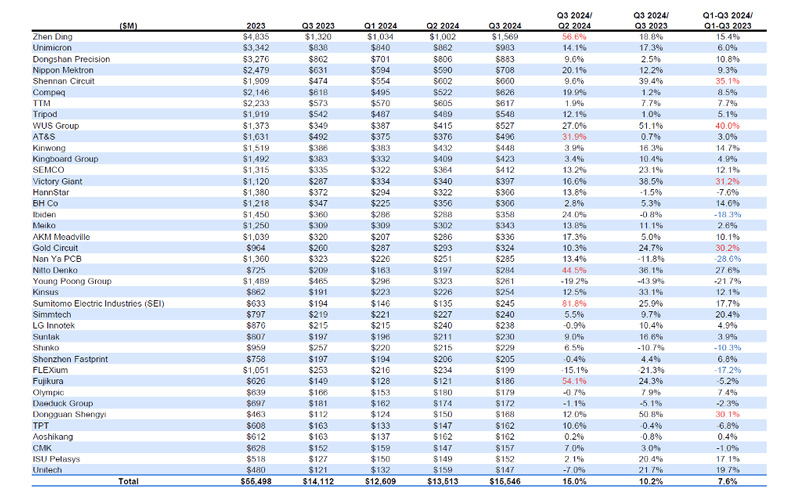
Task: Select the Young Poong Group row name
Action: (72, 281)
